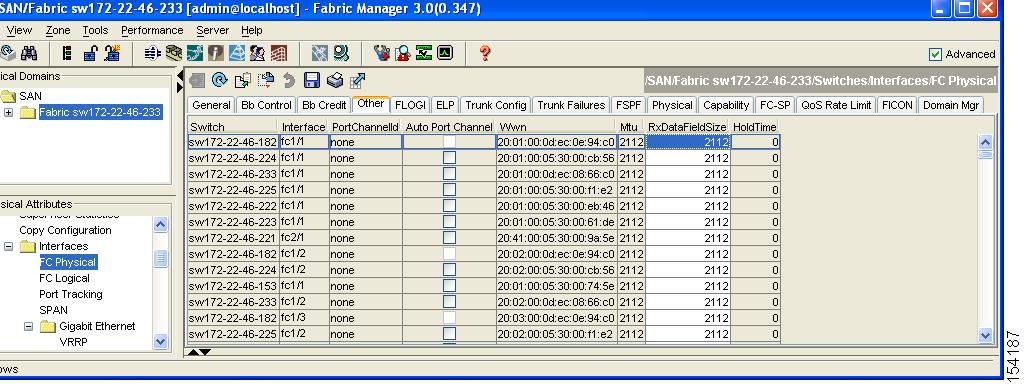1024x384 pixels.
Task: Collapse the Gigabit Ethernet folder
Action: coord(29,327)
